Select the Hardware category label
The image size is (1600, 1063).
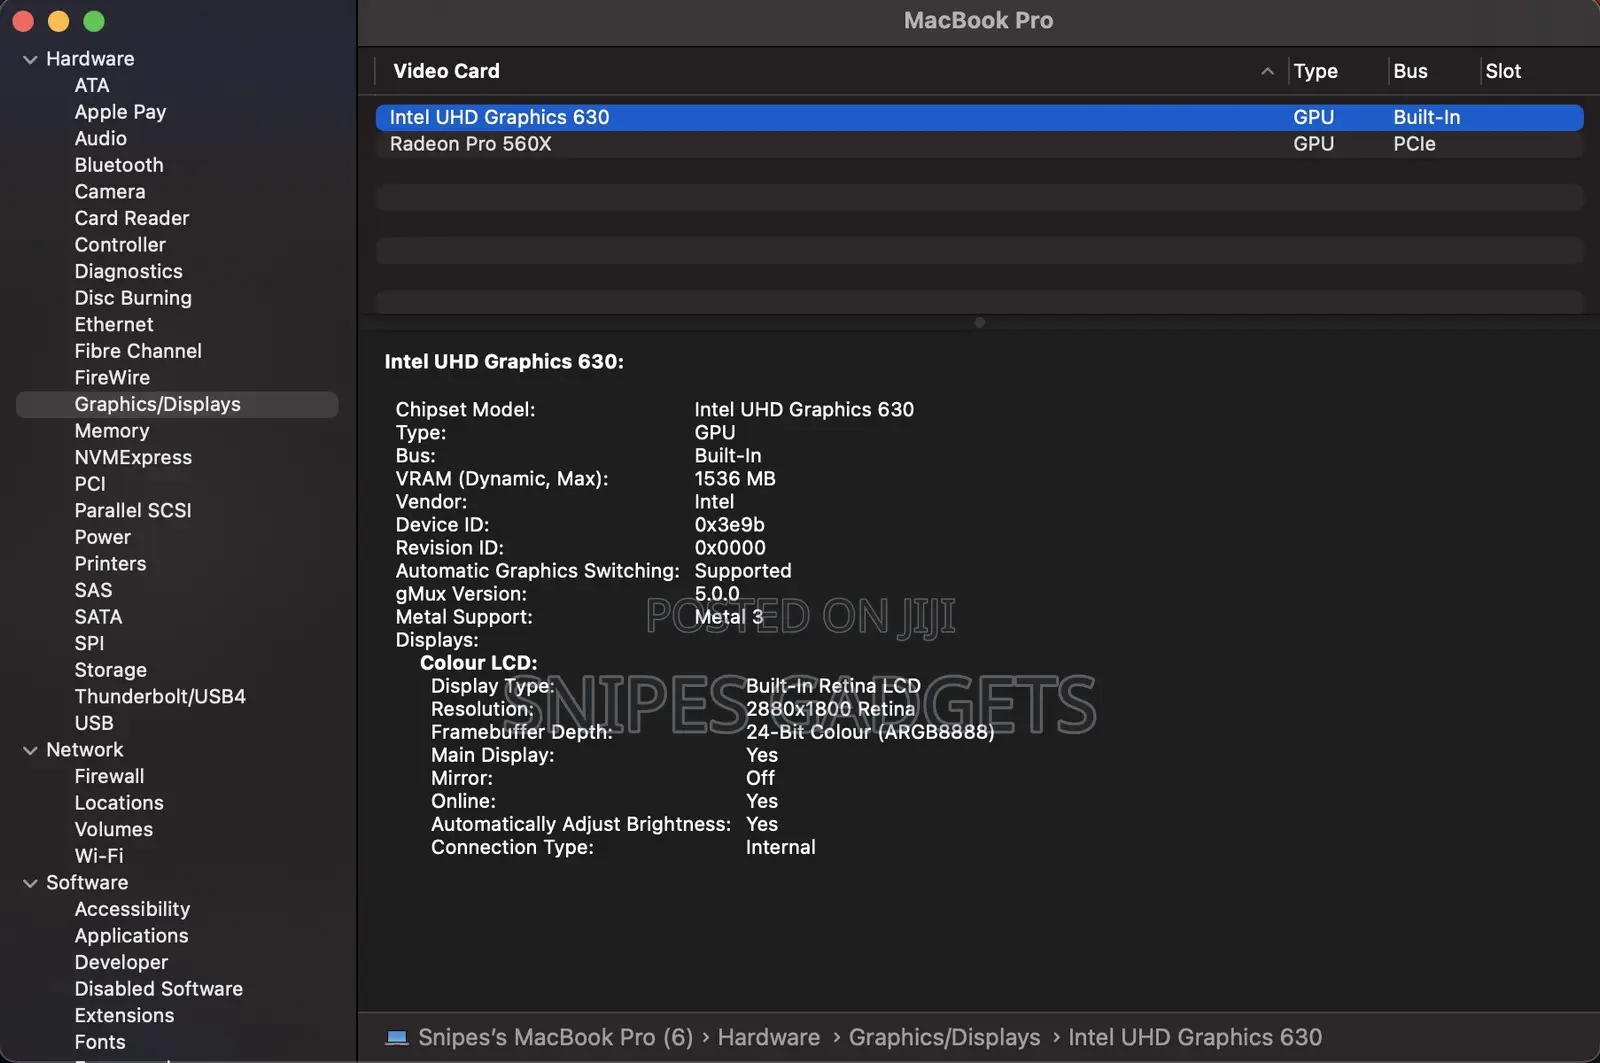(x=90, y=59)
